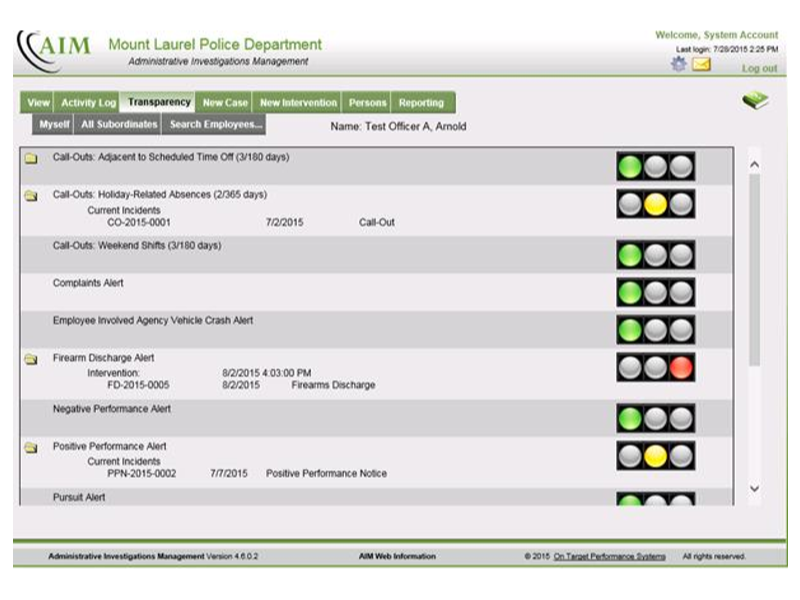The height and width of the screenshot is (600, 800).
Task: Open the mail envelope icon
Action: tap(701, 64)
